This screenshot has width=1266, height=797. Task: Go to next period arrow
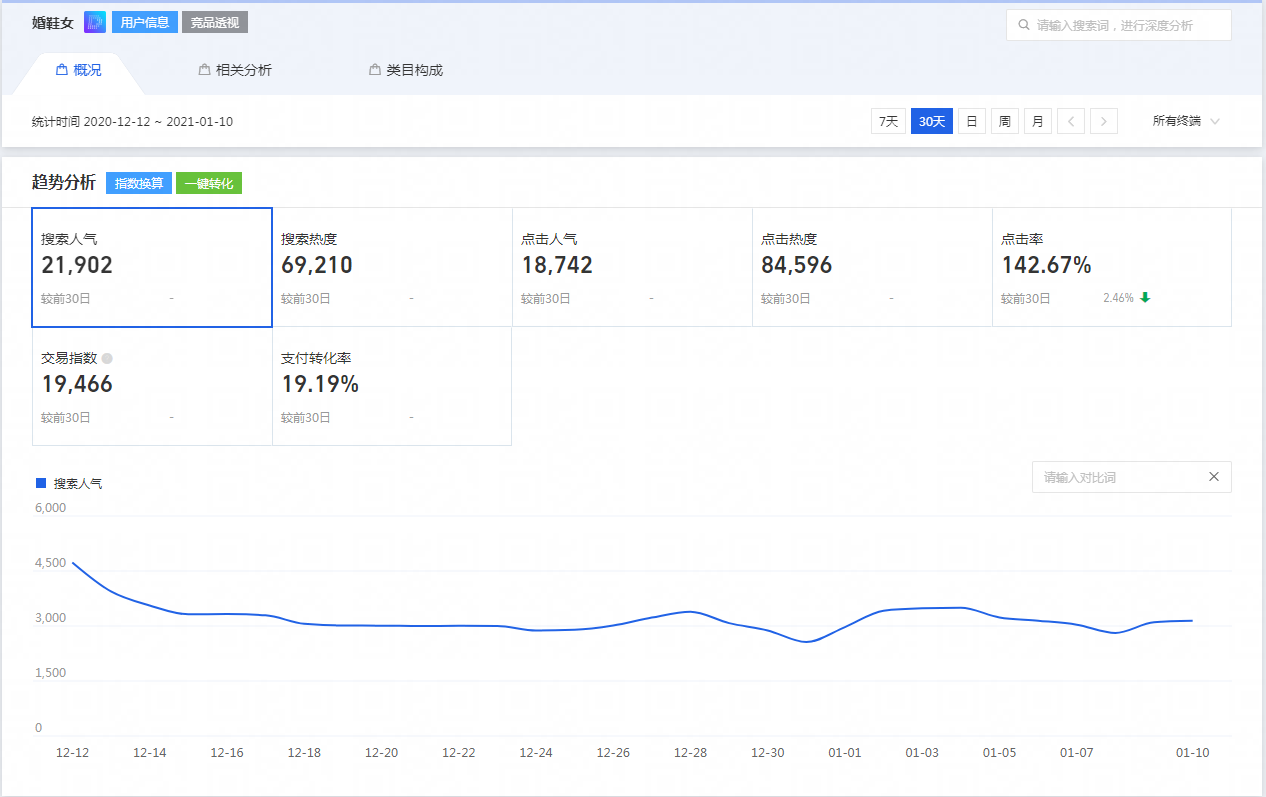tap(1104, 121)
